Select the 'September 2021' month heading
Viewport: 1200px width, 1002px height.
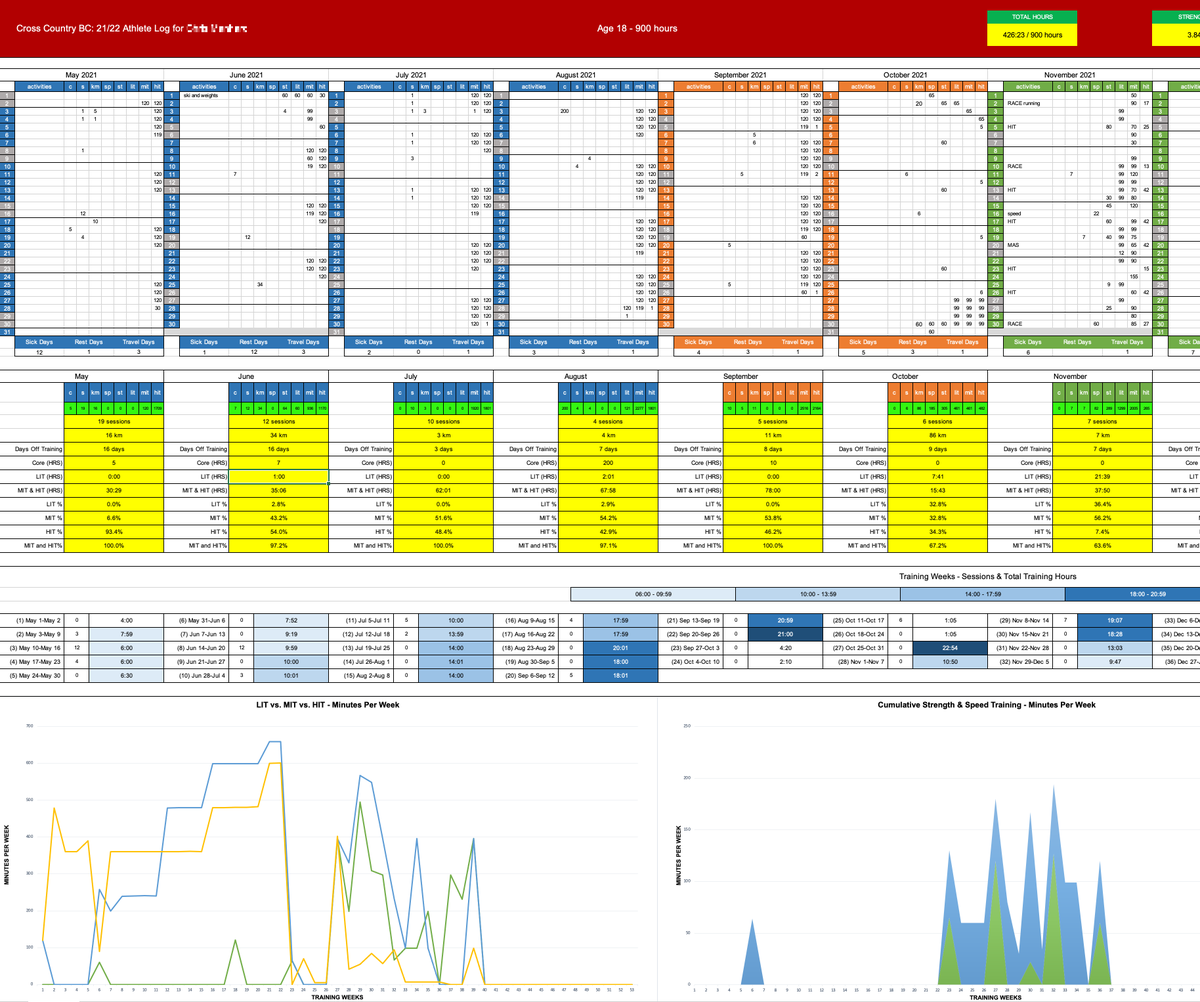(x=741, y=75)
